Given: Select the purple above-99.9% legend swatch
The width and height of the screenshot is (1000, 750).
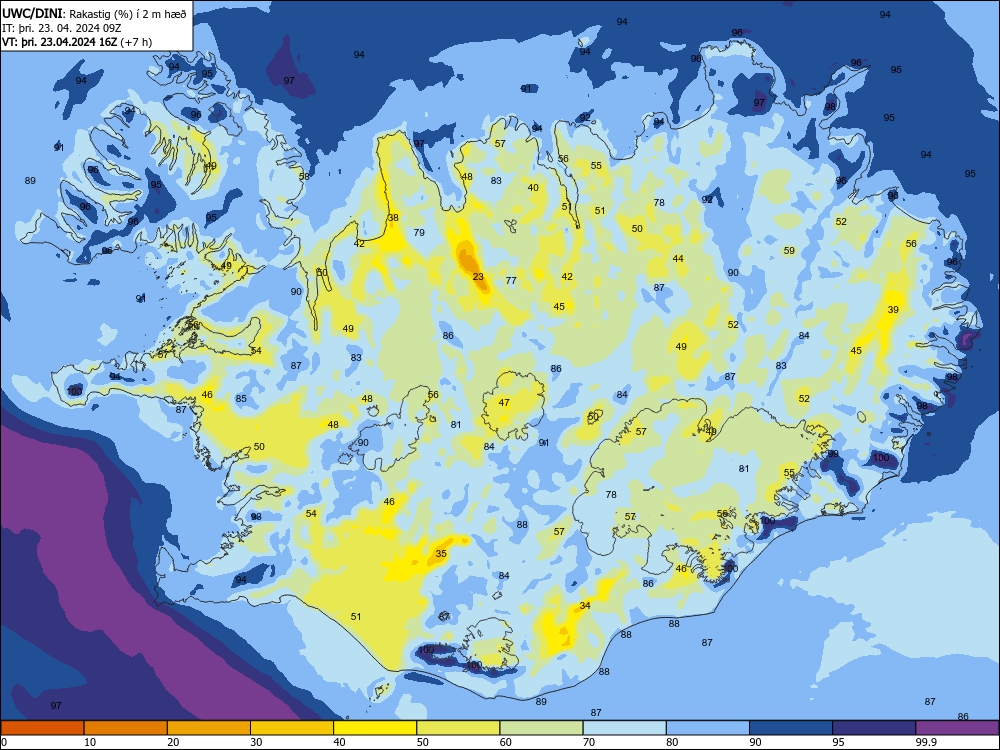Looking at the screenshot, I should pyautogui.click(x=957, y=728).
